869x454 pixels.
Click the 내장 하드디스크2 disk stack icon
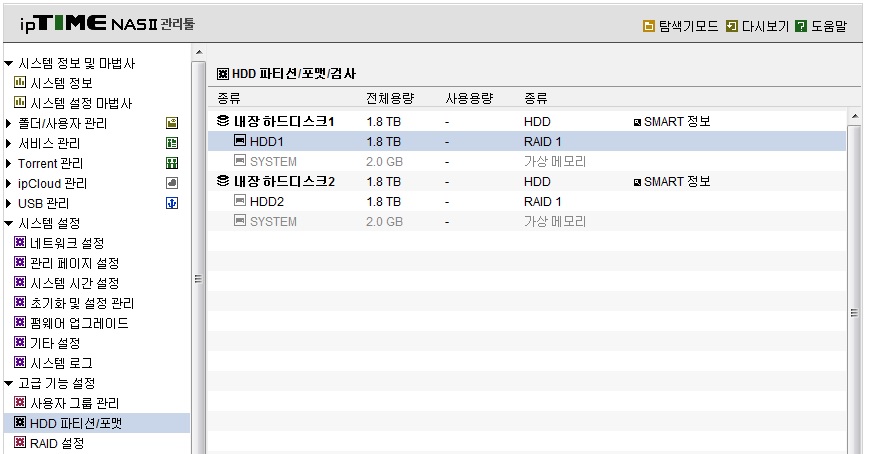point(223,180)
